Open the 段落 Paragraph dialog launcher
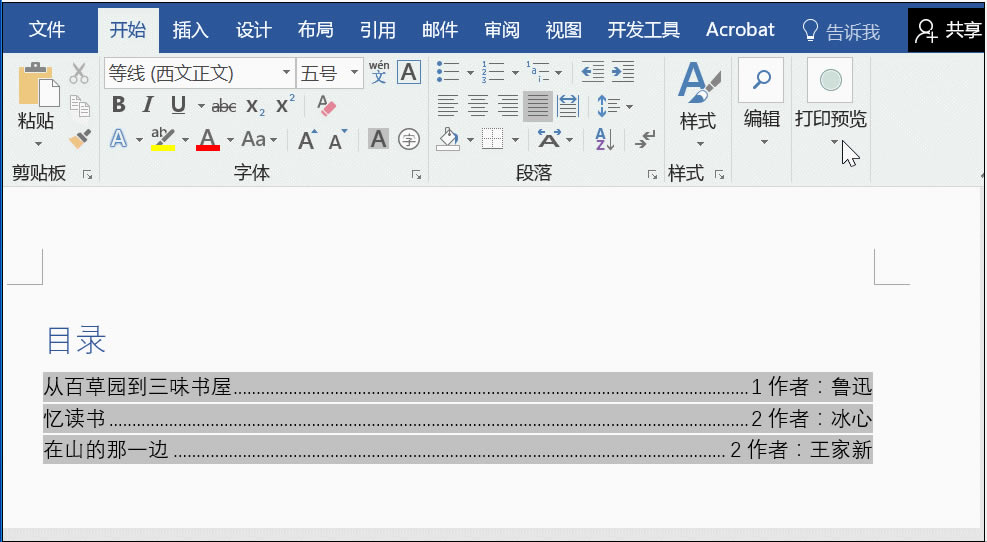The image size is (987, 542). 652,174
